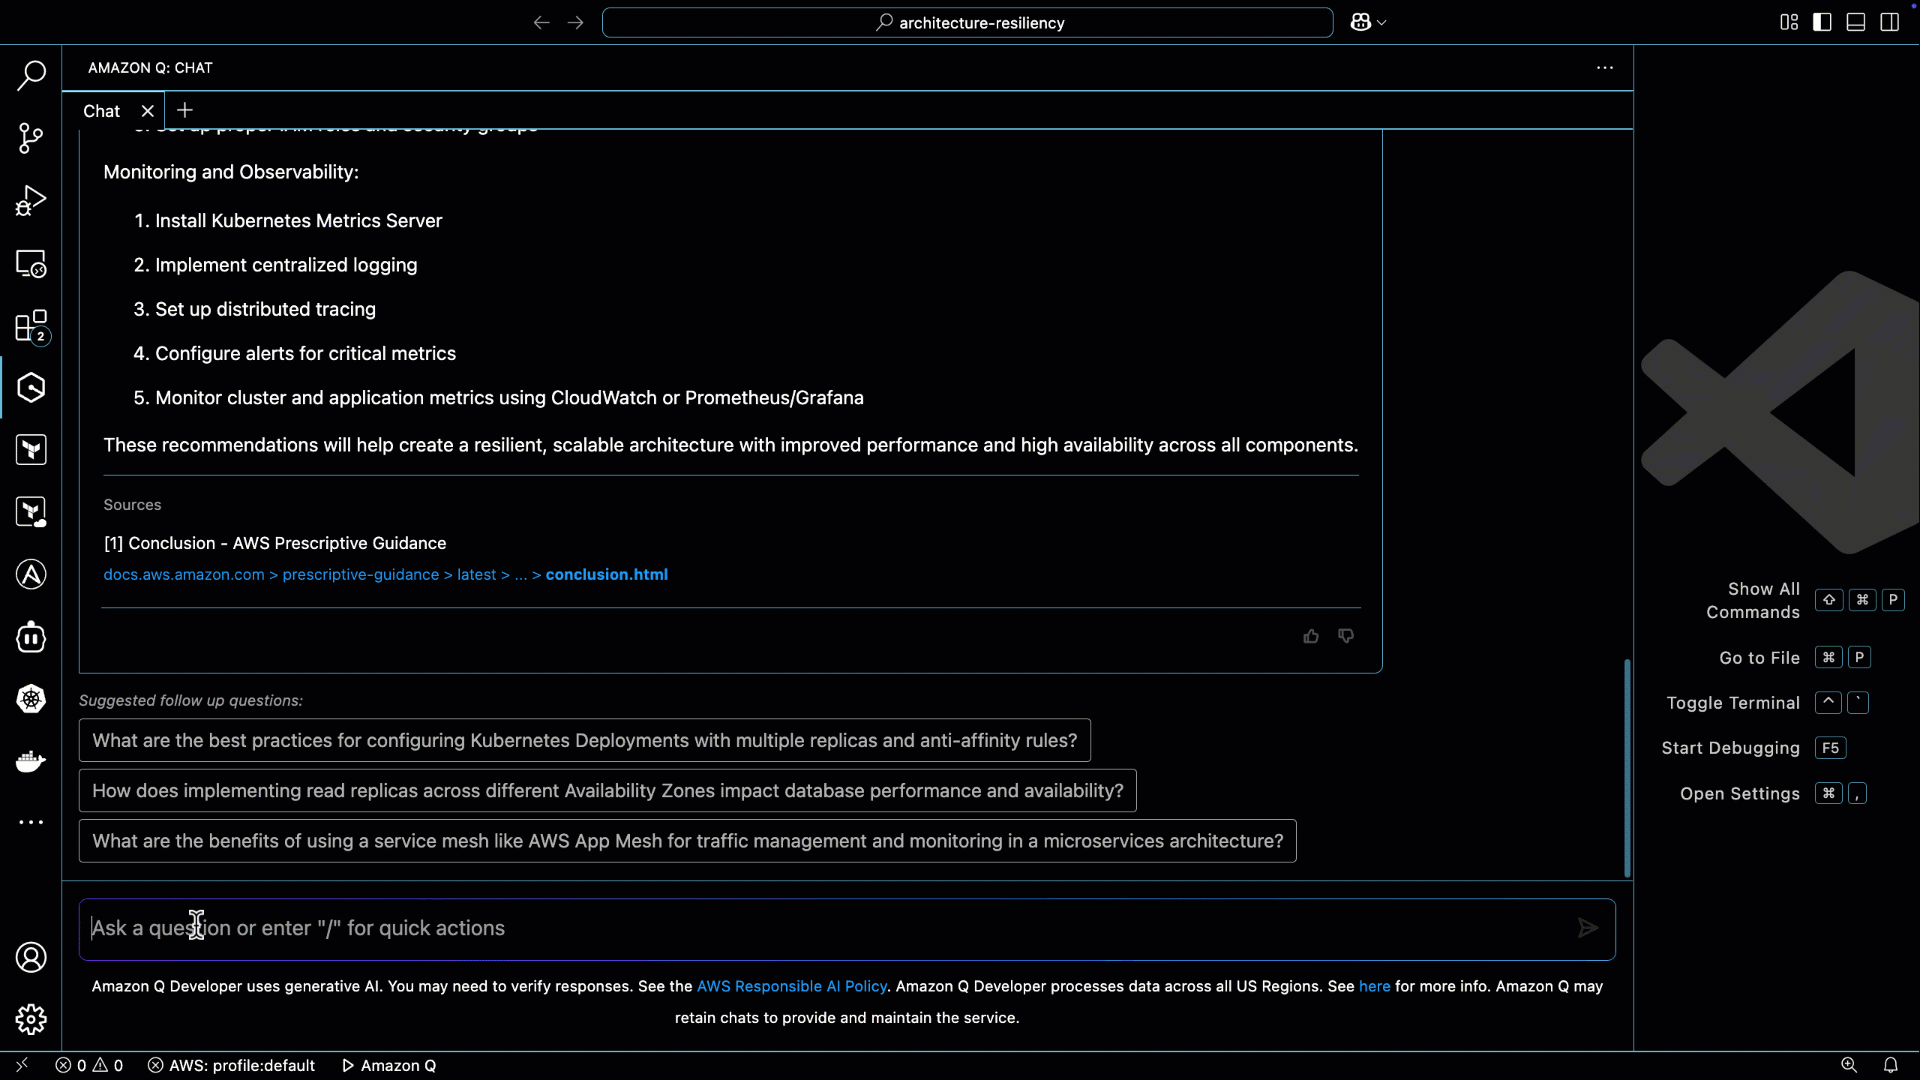Image resolution: width=1920 pixels, height=1080 pixels.
Task: Start a new chat with the plus tab
Action: pos(184,110)
